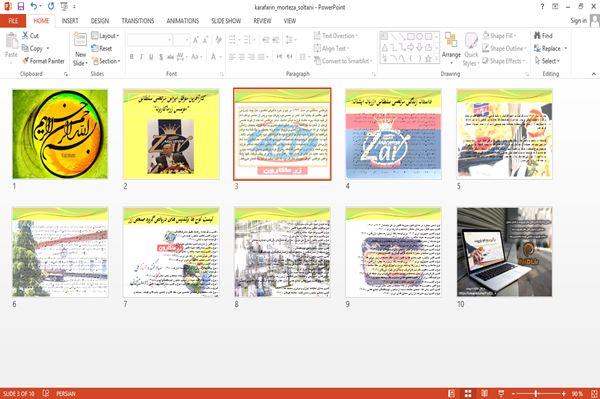Reset slide with the Reset command
The height and width of the screenshot is (399, 600).
(102, 49)
